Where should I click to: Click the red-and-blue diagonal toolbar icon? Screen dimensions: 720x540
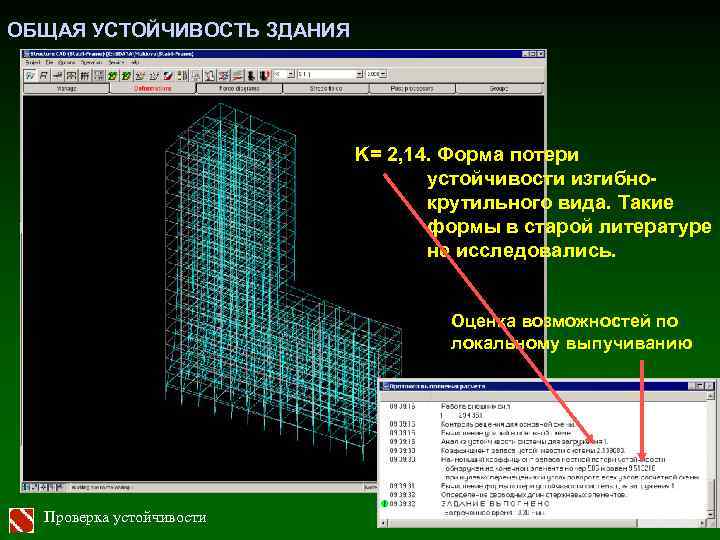168,75
